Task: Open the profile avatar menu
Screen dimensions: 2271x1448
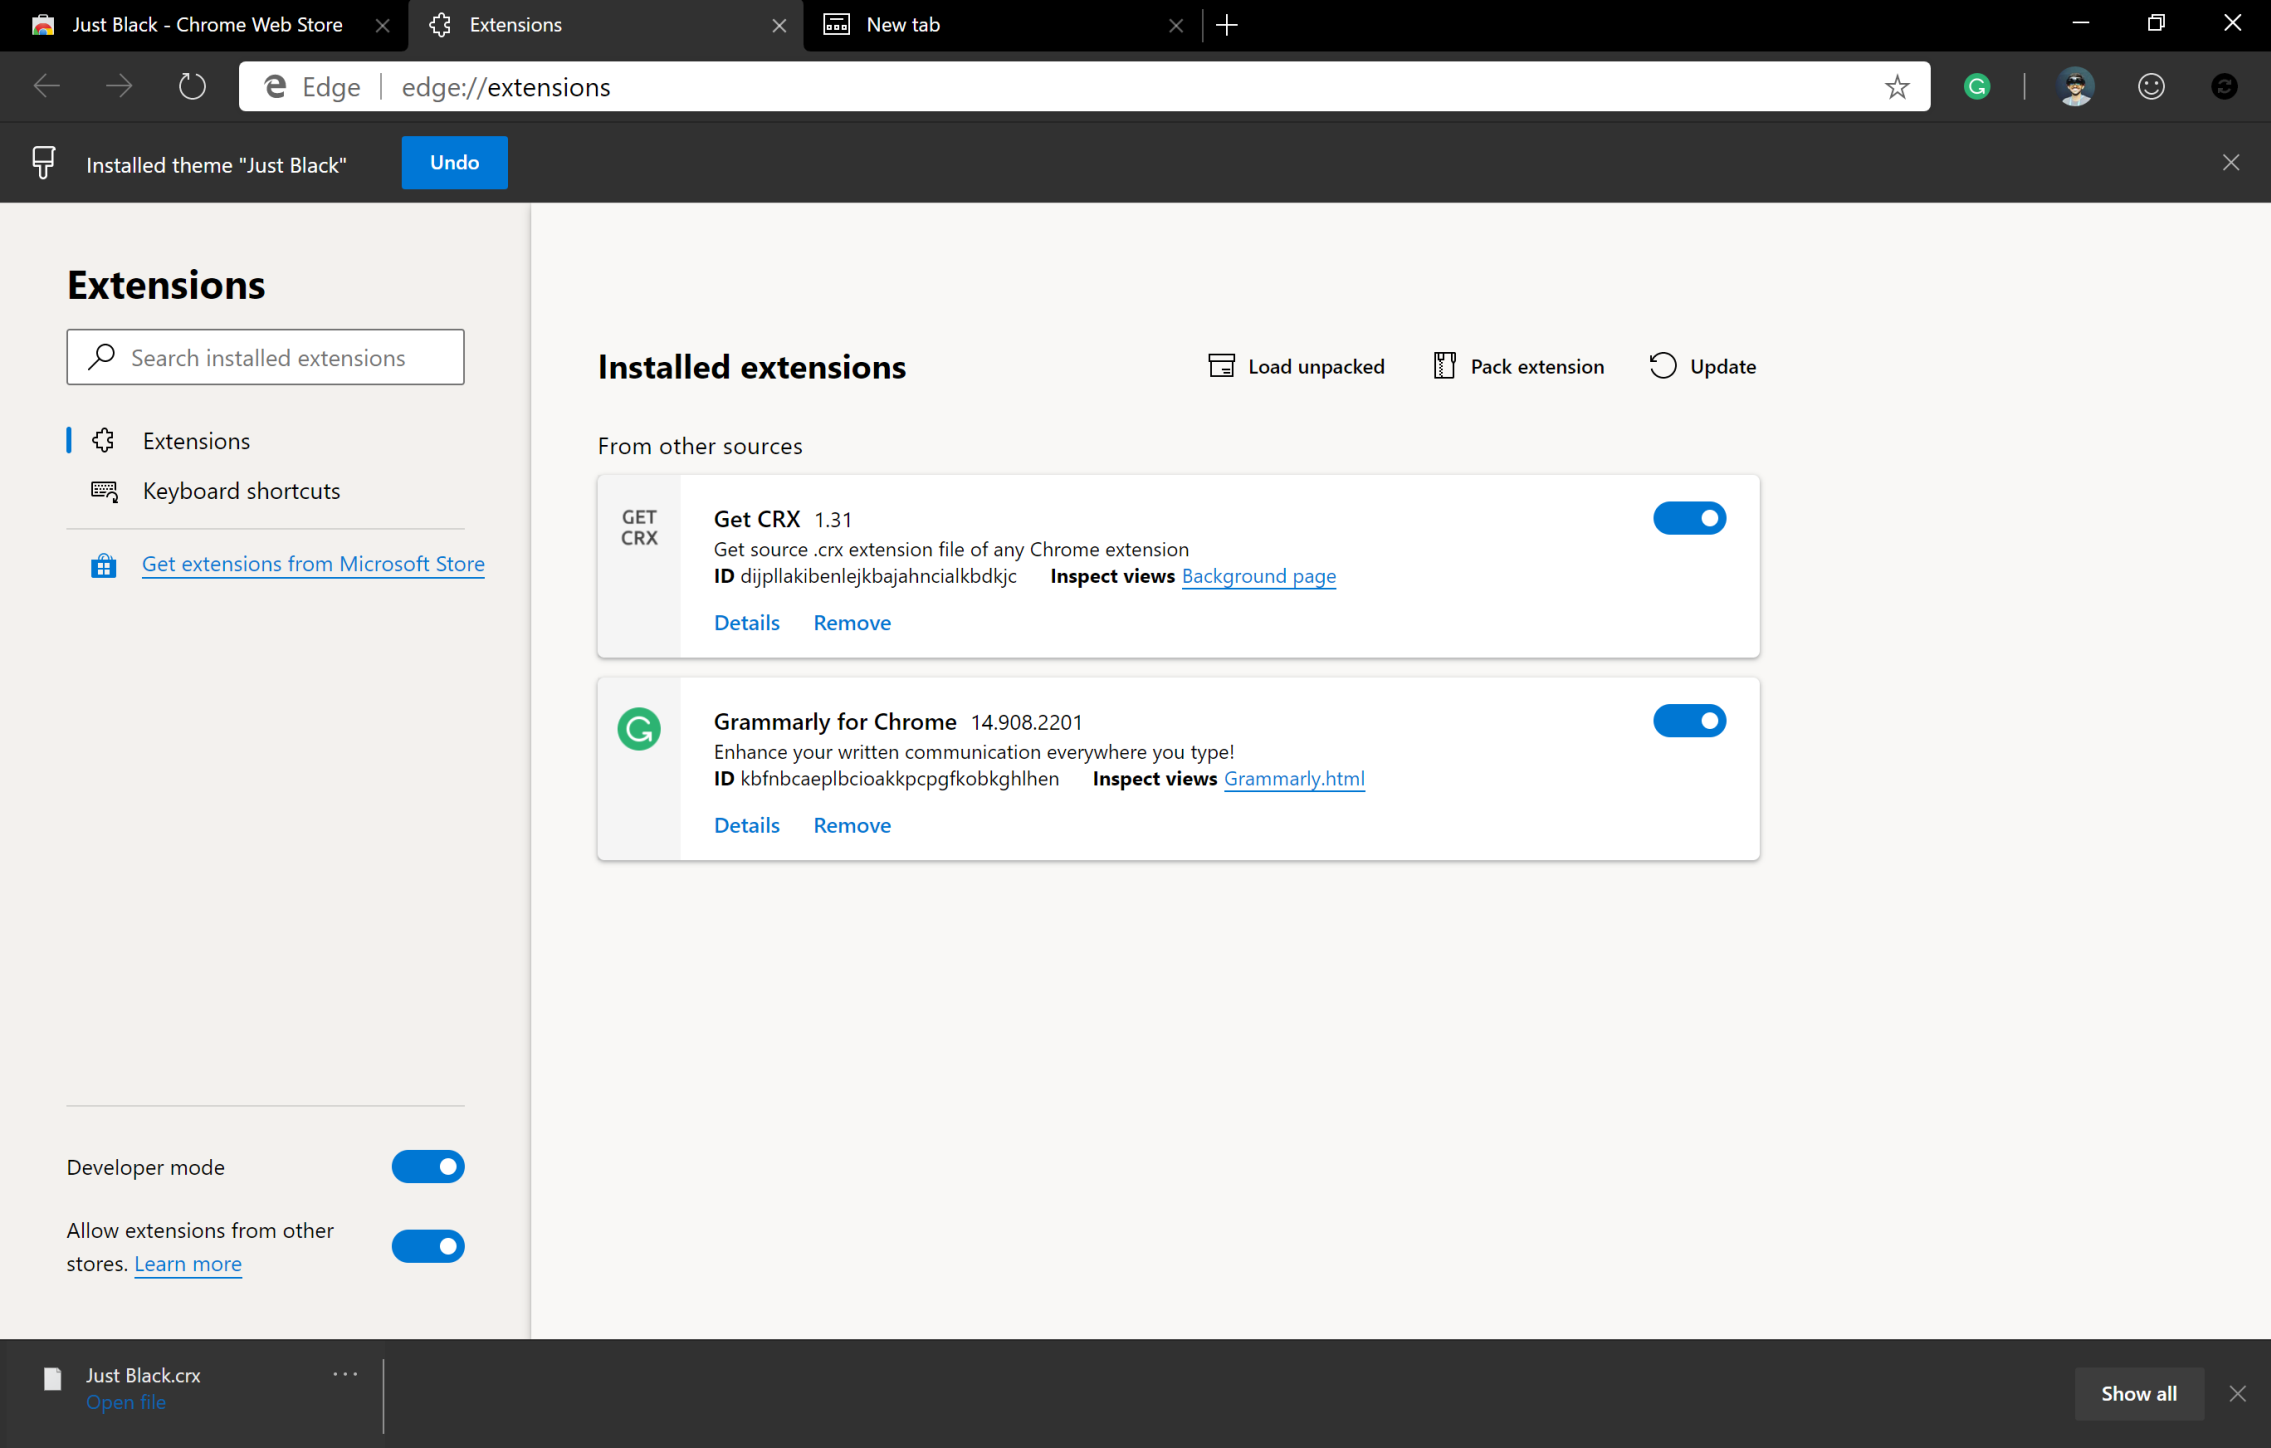Action: (x=2075, y=87)
